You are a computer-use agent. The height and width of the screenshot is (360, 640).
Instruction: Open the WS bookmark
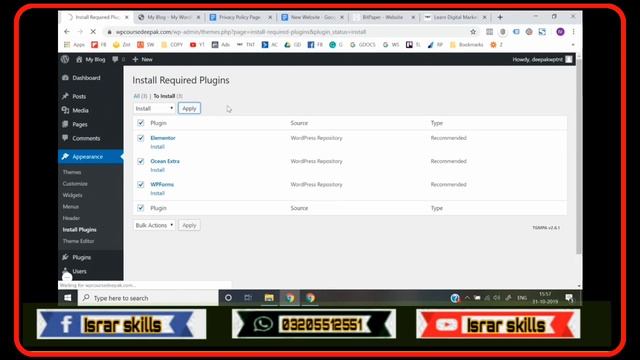pyautogui.click(x=391, y=44)
